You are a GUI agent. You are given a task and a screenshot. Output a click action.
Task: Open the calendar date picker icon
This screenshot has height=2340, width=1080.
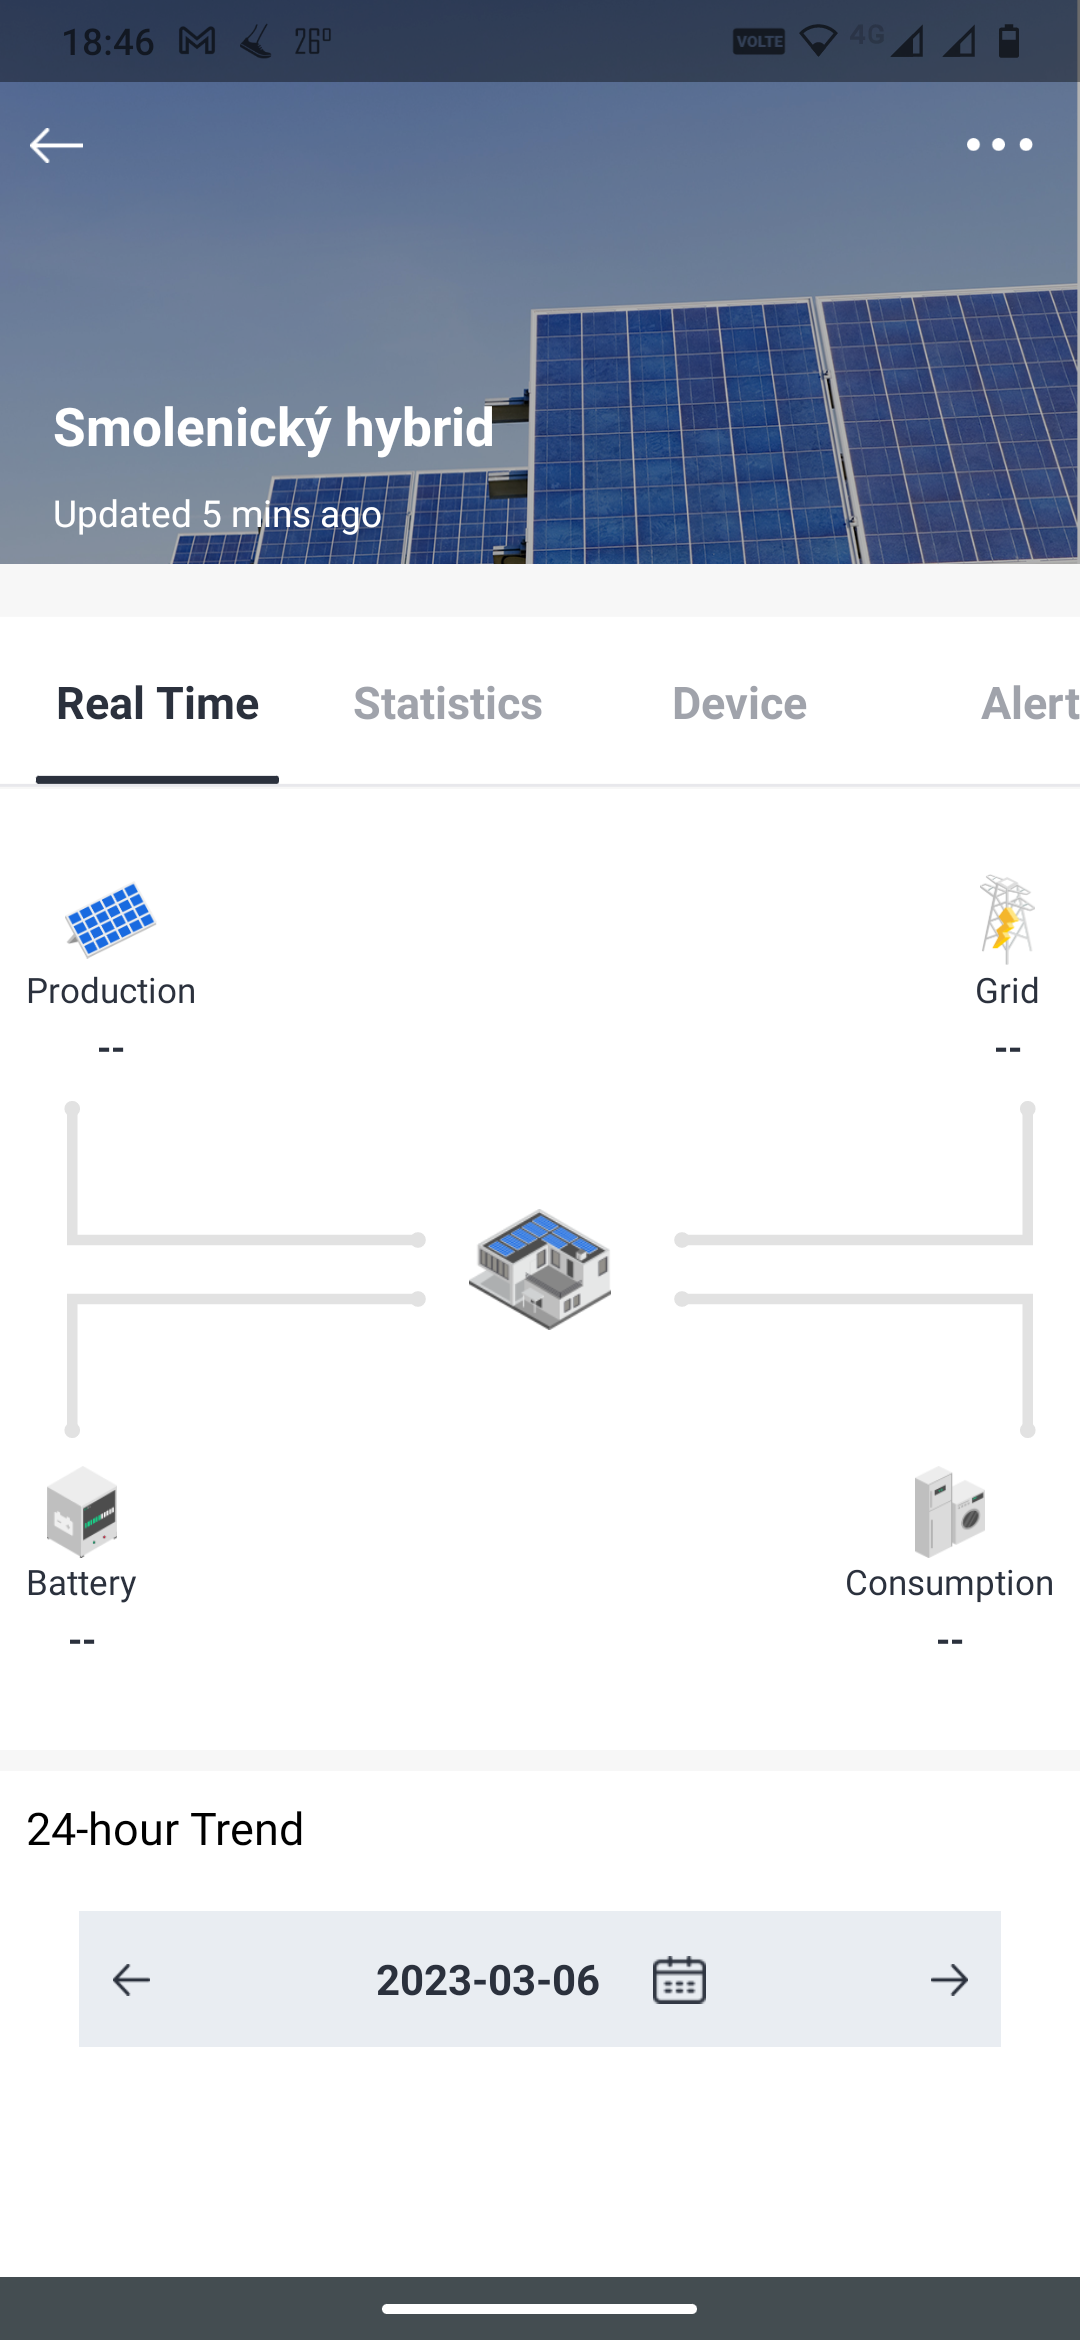(679, 1980)
